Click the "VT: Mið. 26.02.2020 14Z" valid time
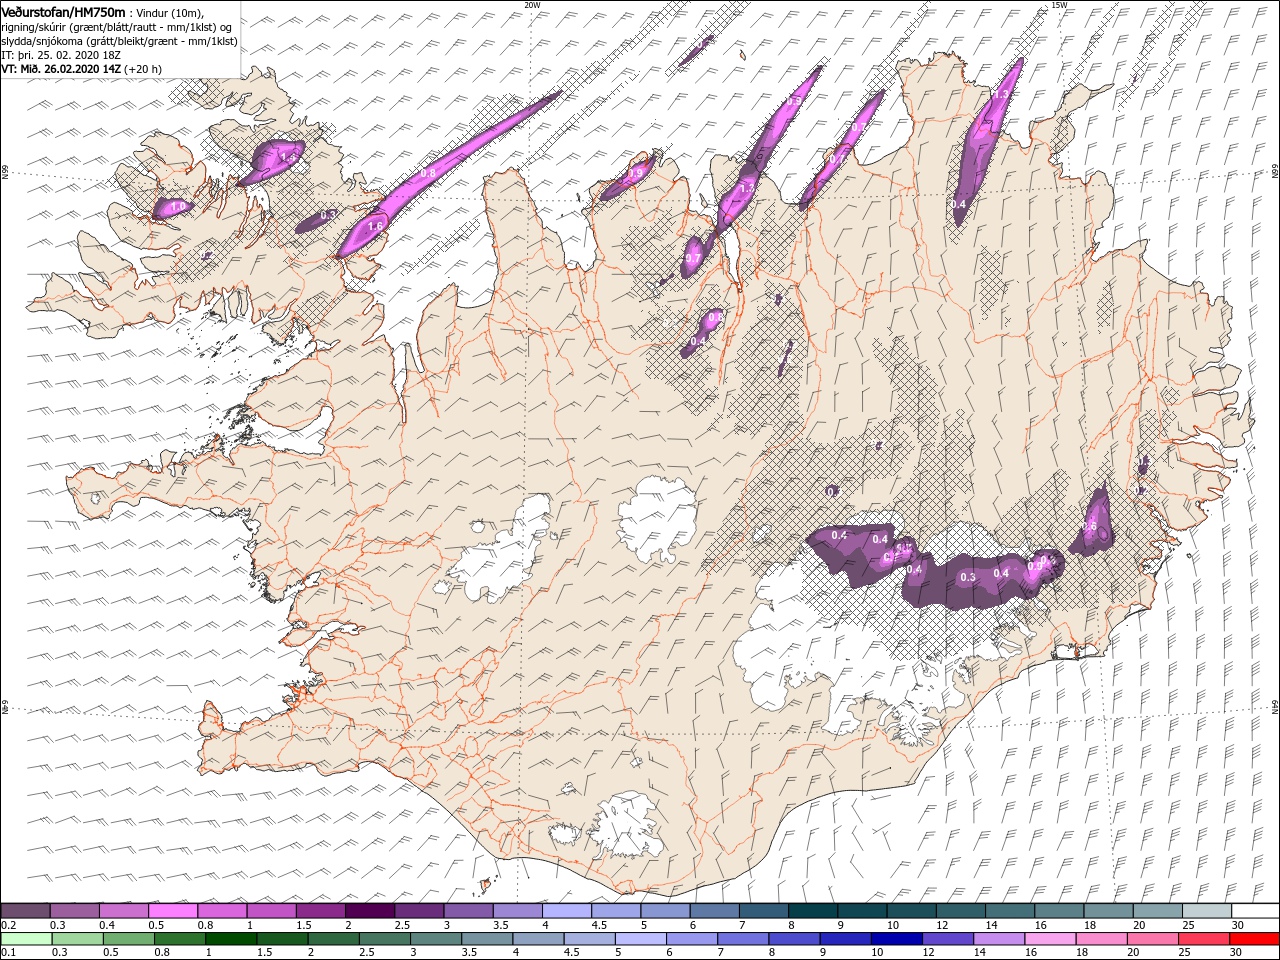This screenshot has height=960, width=1280. (62, 69)
